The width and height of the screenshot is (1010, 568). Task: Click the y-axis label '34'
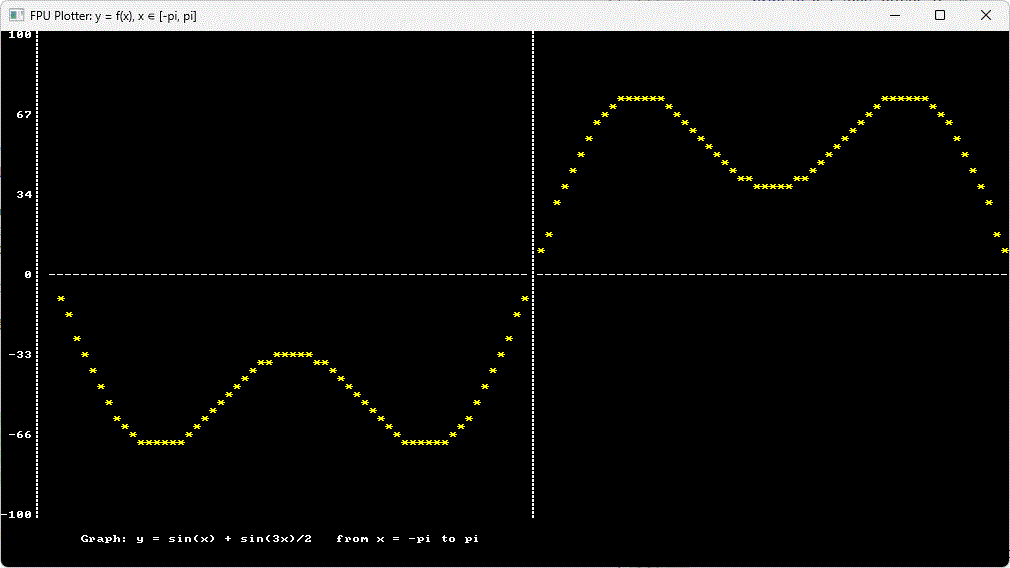point(24,194)
